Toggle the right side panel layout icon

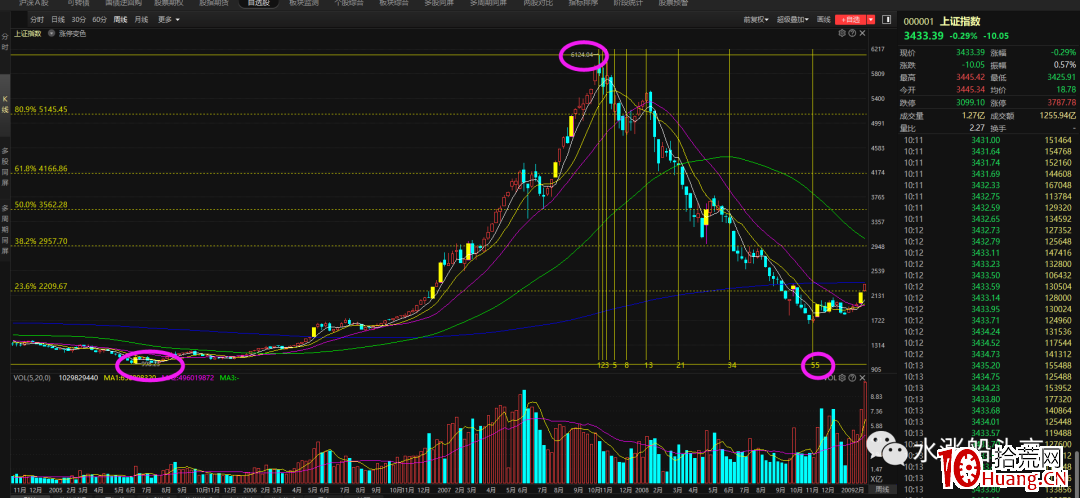click(x=885, y=19)
